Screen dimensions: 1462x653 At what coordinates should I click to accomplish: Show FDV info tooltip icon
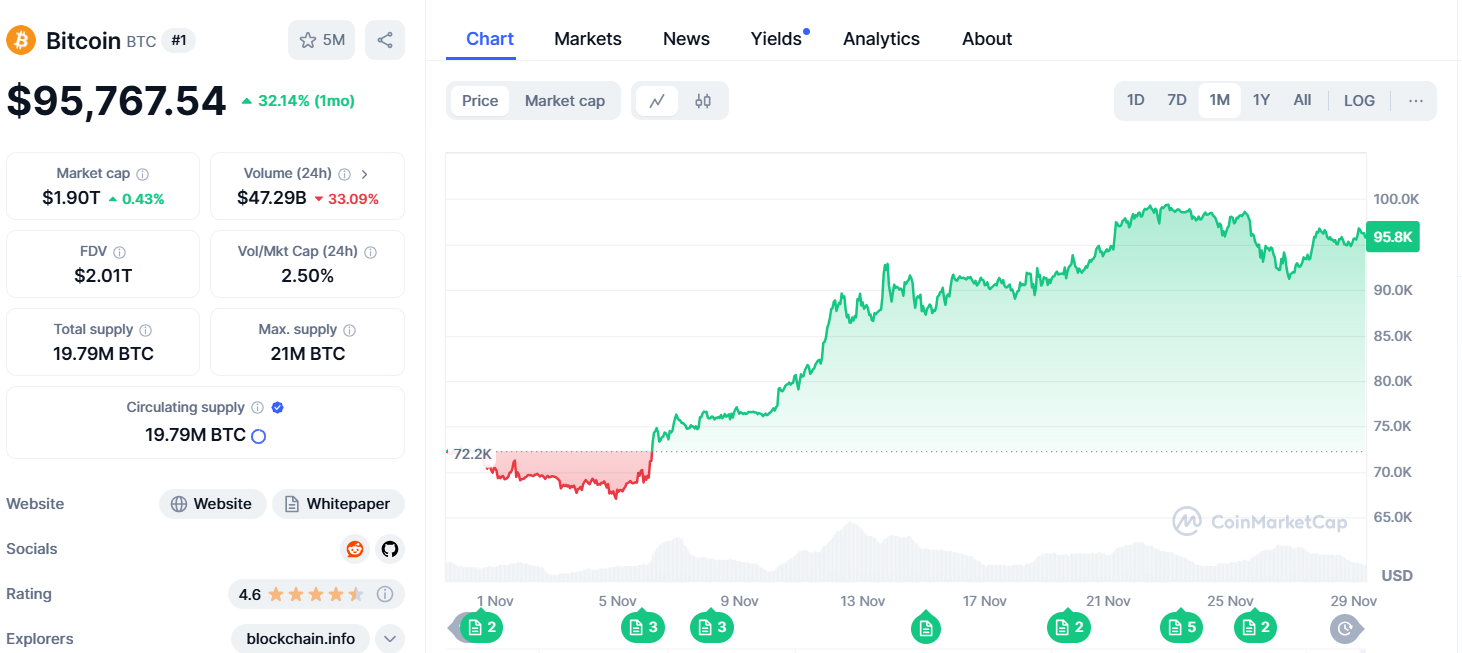pos(120,252)
